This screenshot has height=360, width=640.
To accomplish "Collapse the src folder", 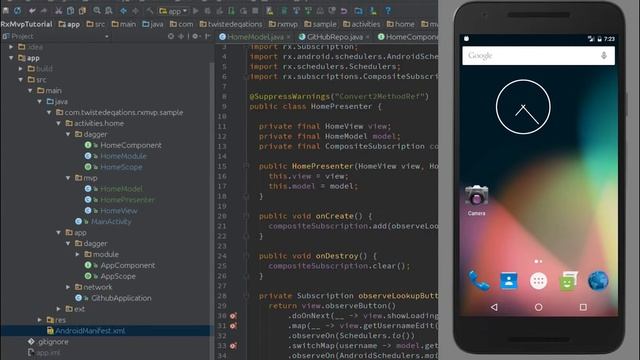I will tap(20, 80).
